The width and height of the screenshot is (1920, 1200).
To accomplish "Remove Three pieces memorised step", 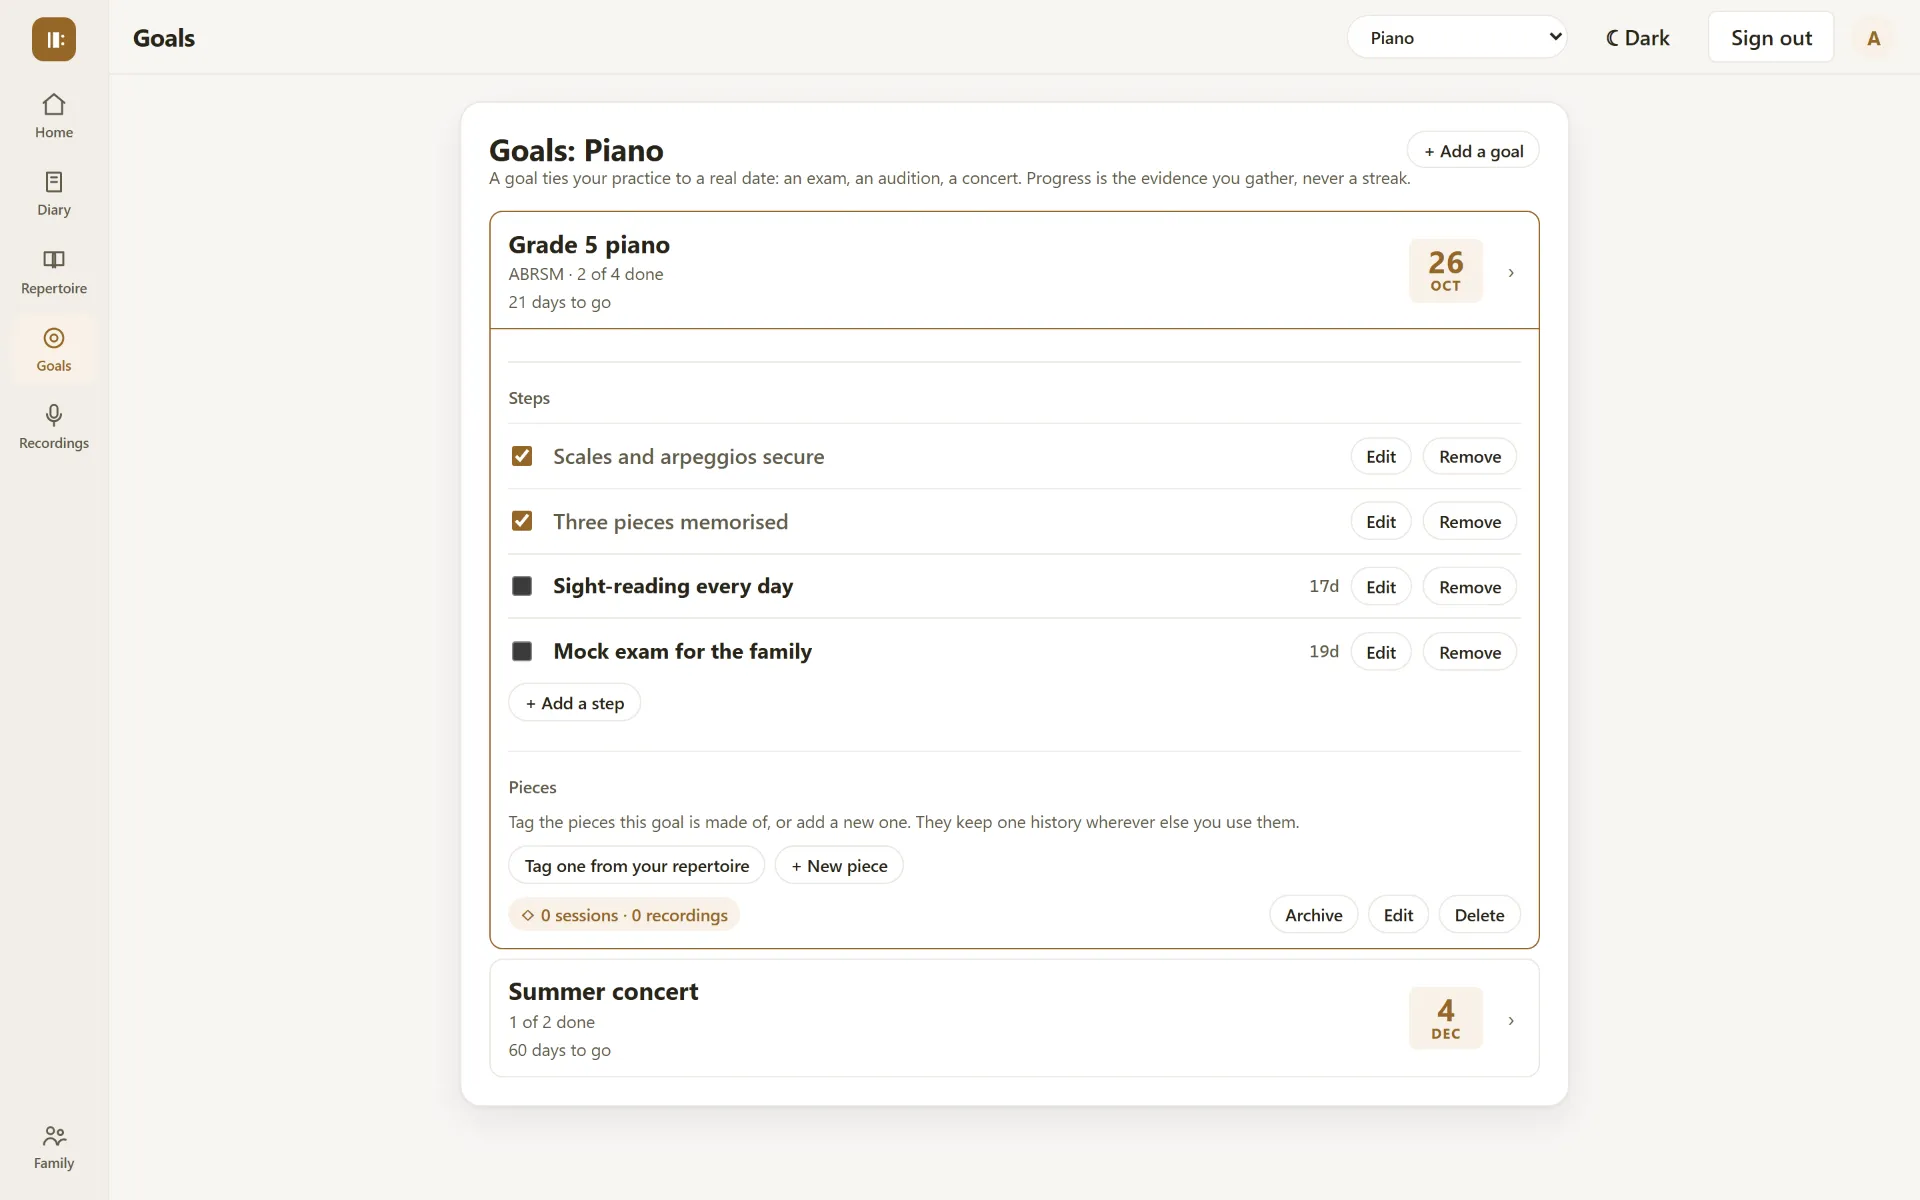I will coord(1470,521).
